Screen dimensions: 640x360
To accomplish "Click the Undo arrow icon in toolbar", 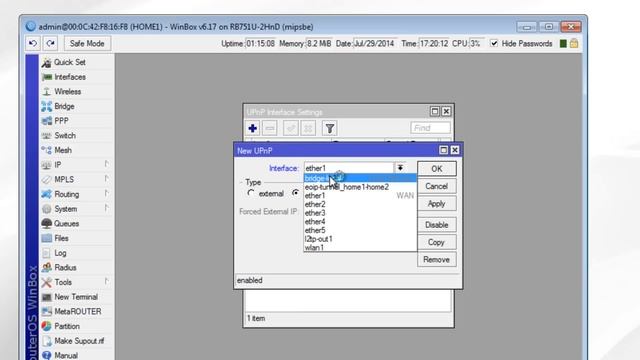I will [33, 43].
